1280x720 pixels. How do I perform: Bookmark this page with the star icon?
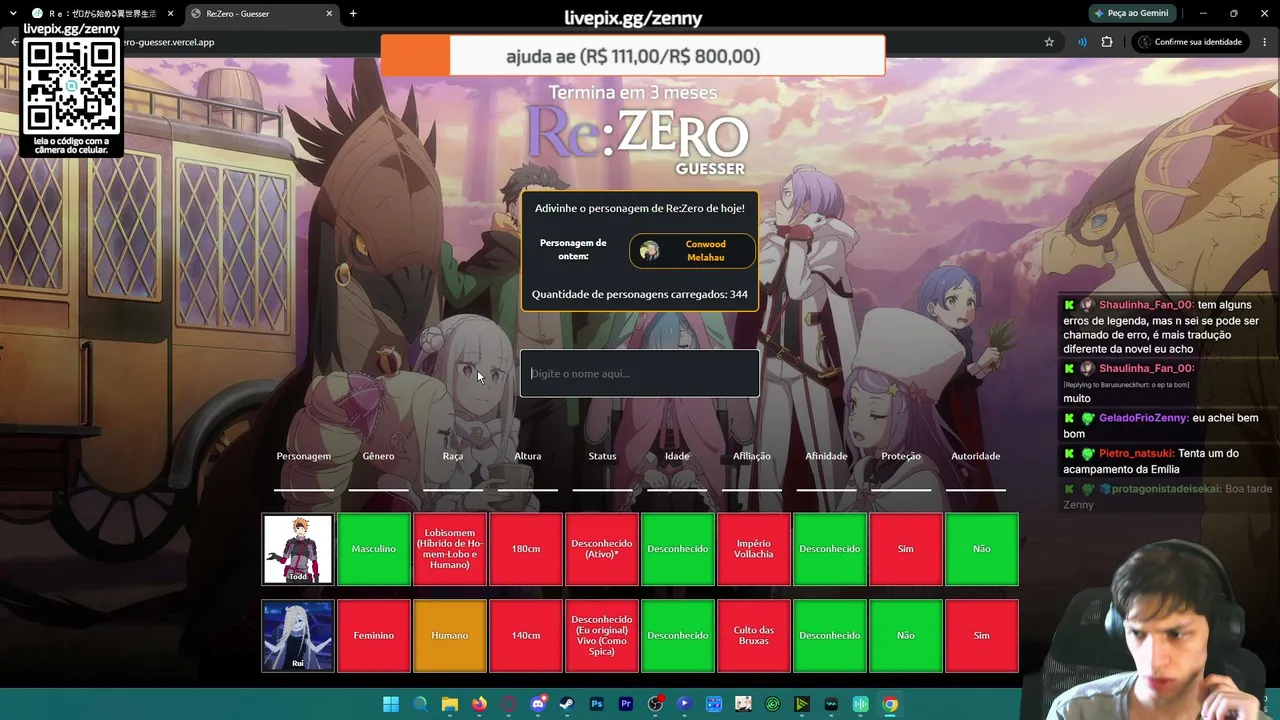click(1049, 42)
